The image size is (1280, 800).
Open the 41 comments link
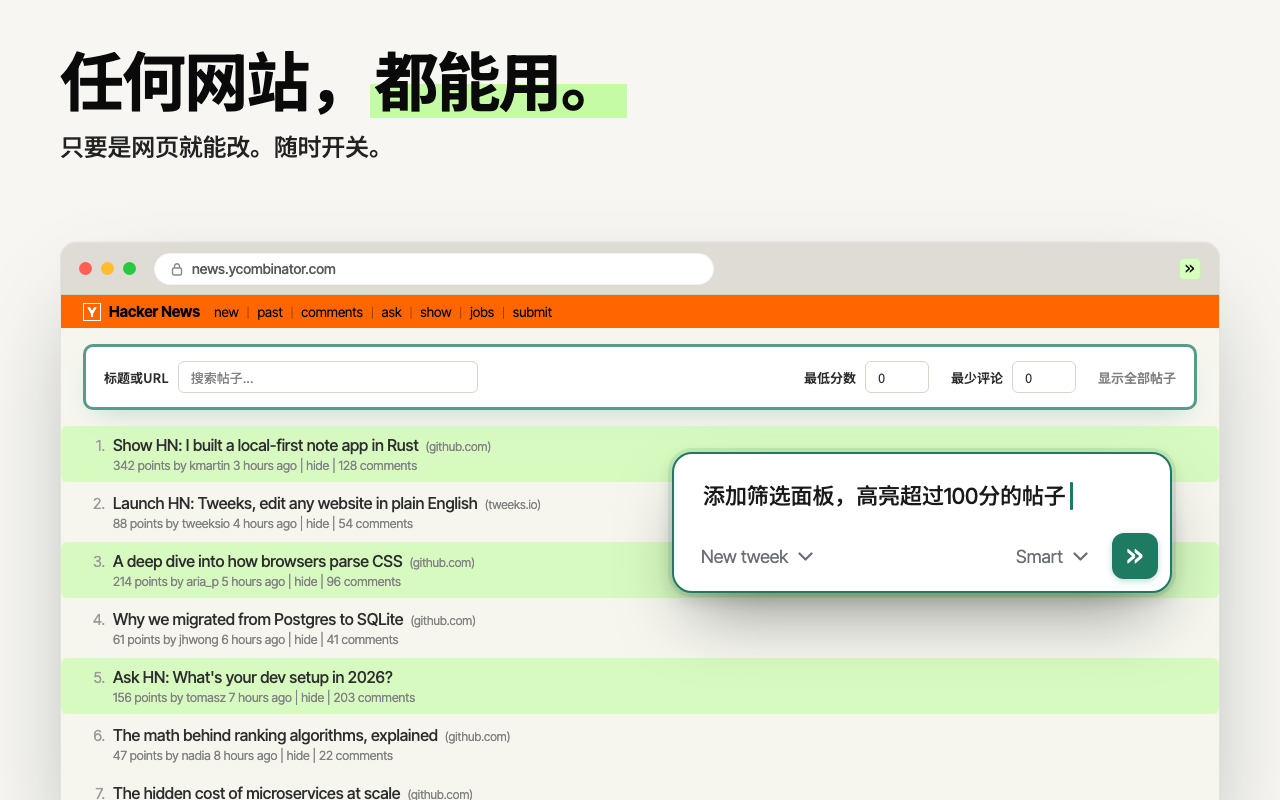click(362, 640)
